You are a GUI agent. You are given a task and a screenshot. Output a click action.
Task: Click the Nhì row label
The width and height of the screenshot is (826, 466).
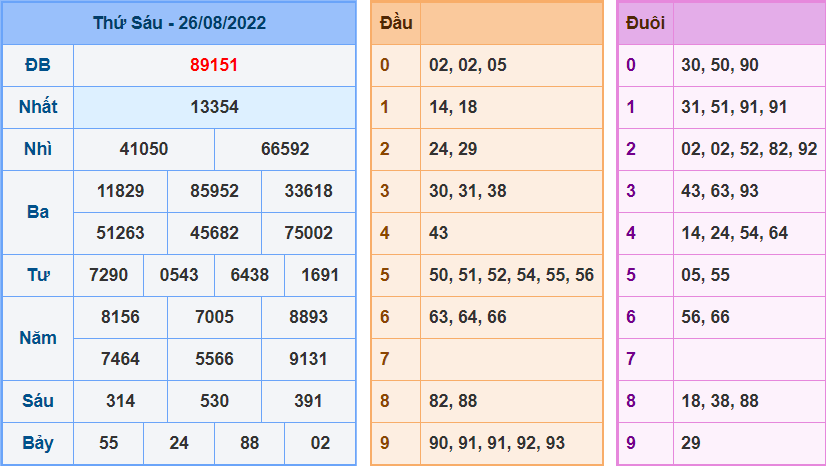38,149
